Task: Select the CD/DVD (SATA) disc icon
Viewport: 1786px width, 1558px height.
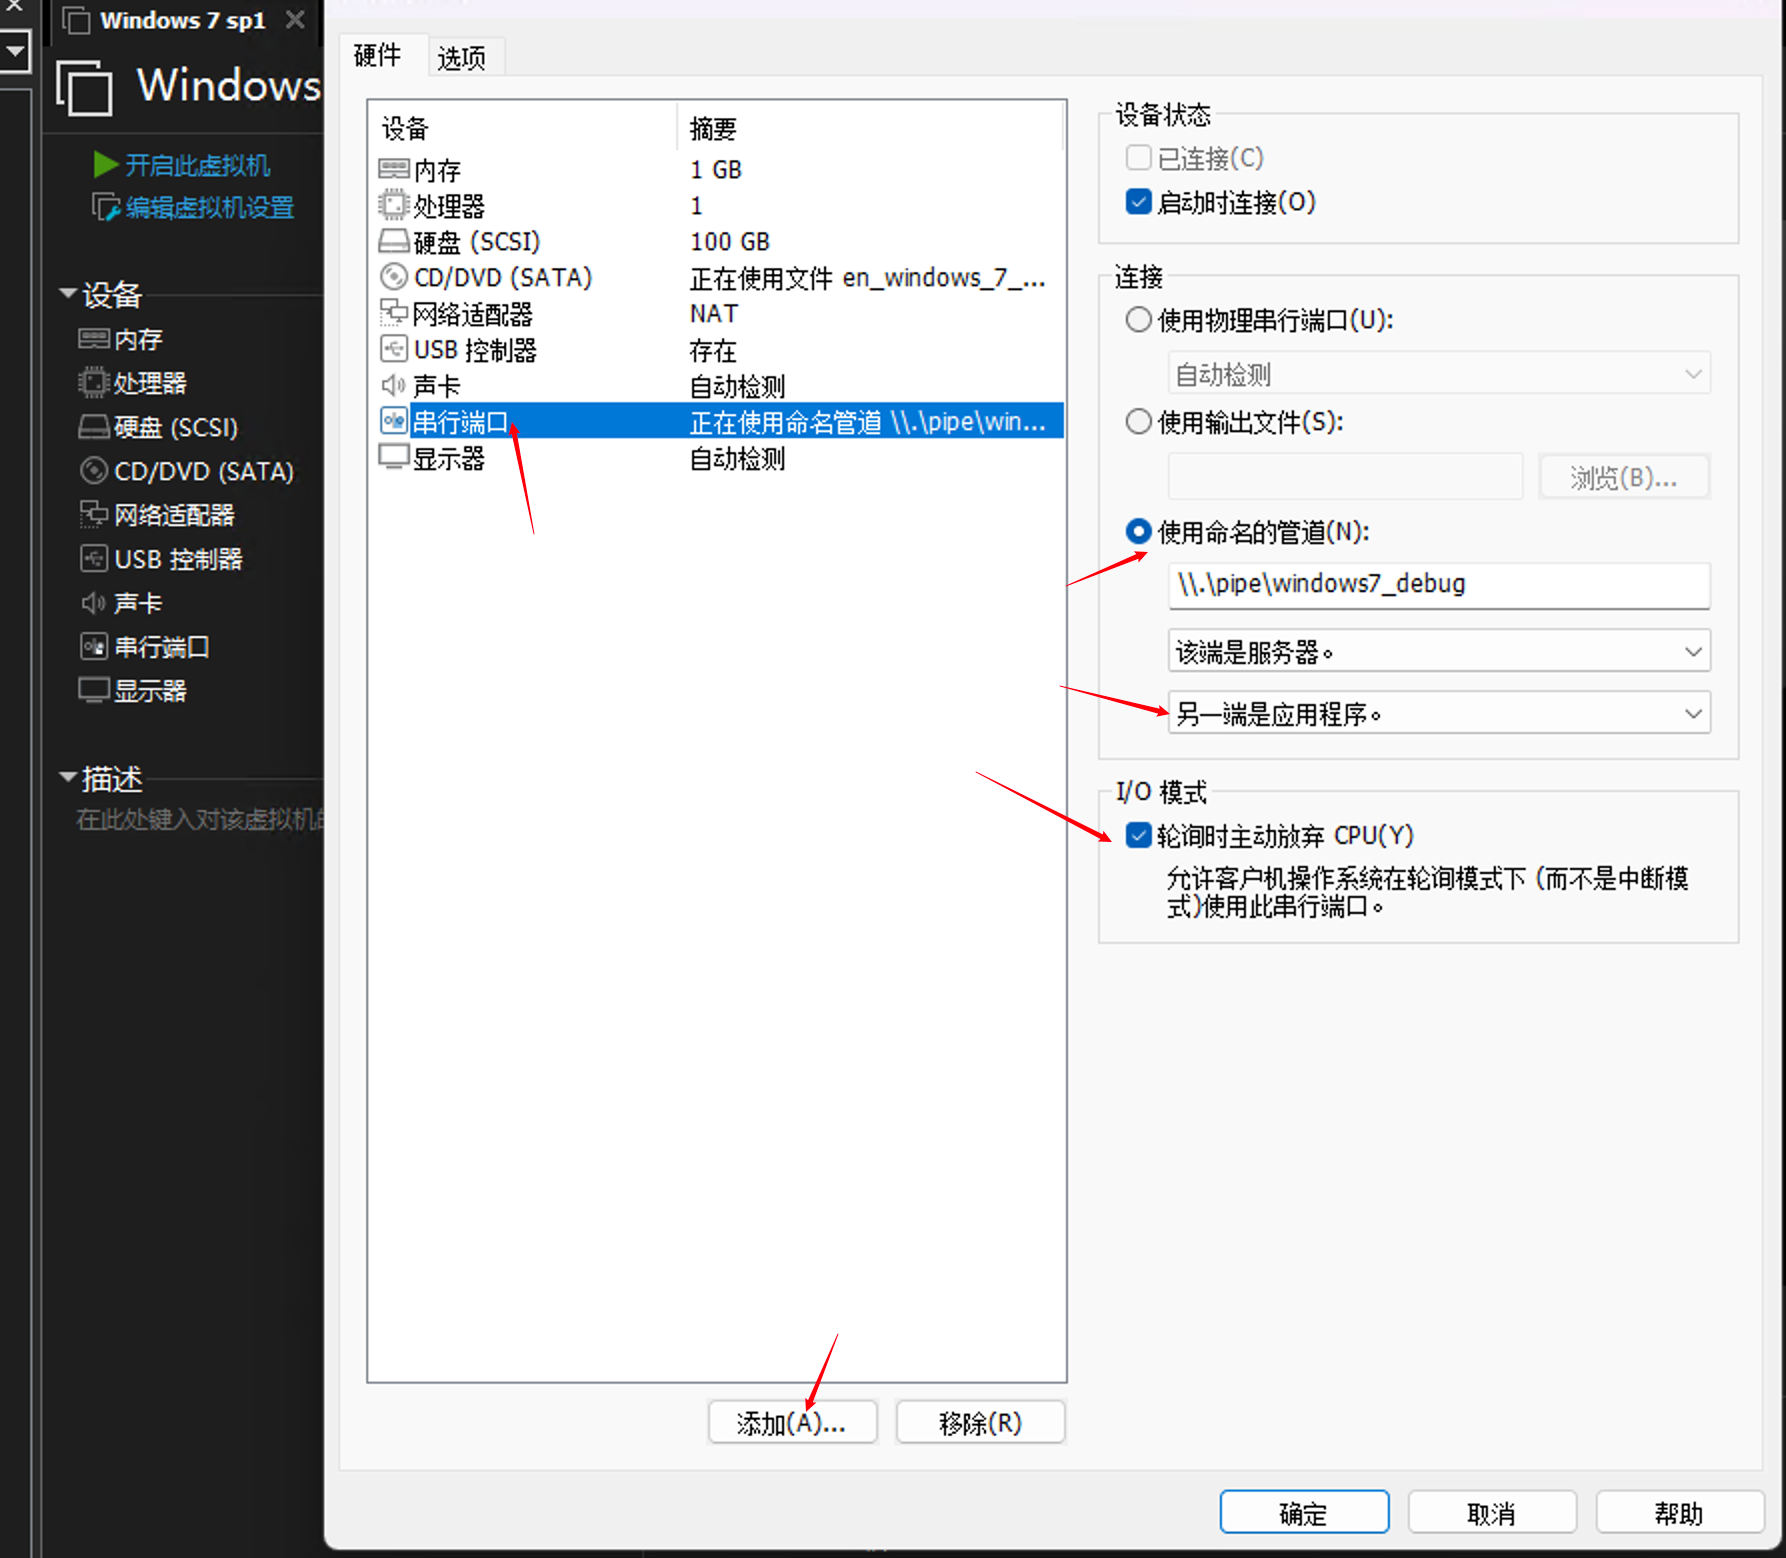Action: coord(393,277)
